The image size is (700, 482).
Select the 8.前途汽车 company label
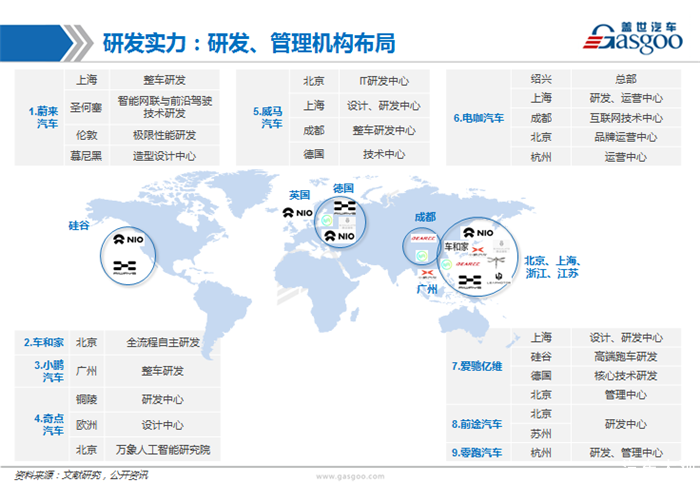[477, 424]
